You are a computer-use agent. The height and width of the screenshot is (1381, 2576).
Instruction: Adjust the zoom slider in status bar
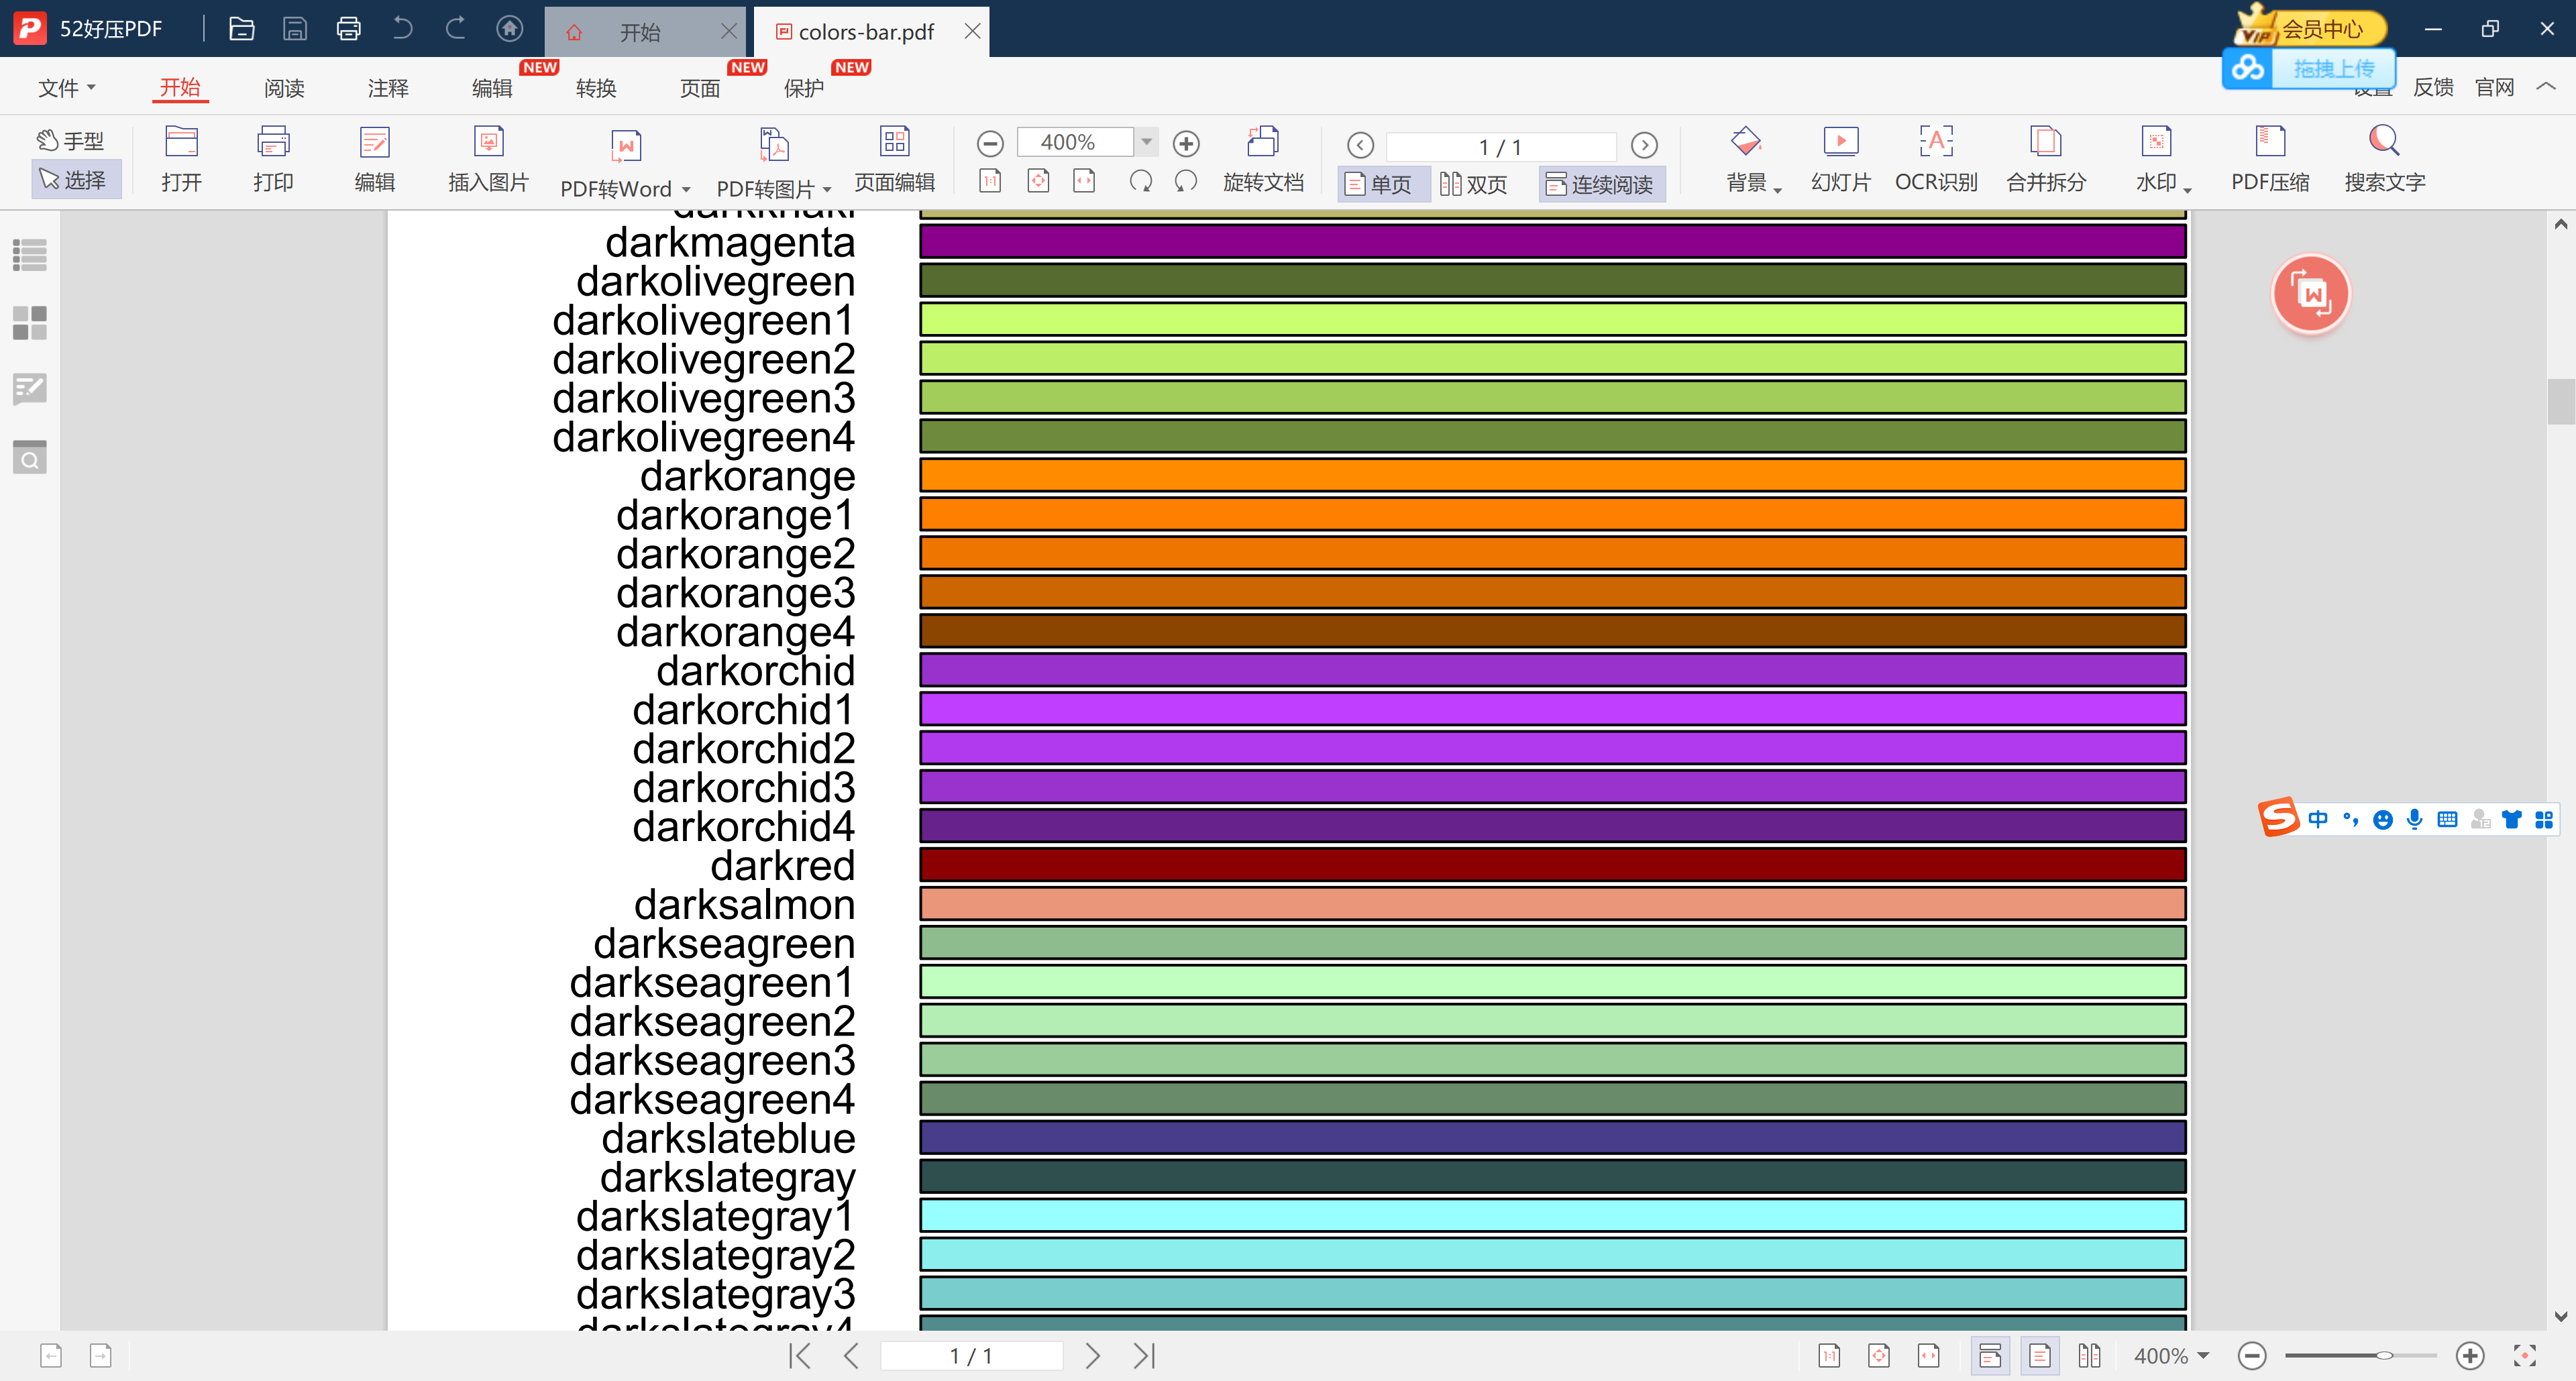click(2384, 1356)
